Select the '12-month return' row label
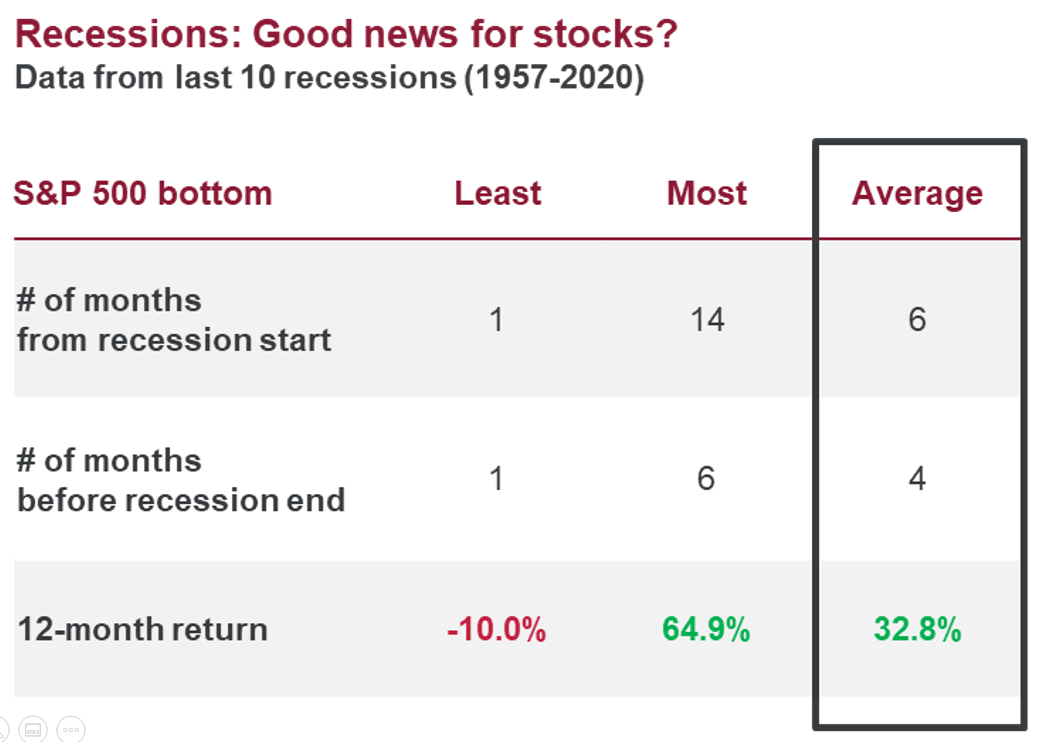Viewport: 1048px width, 742px height. coord(143,630)
